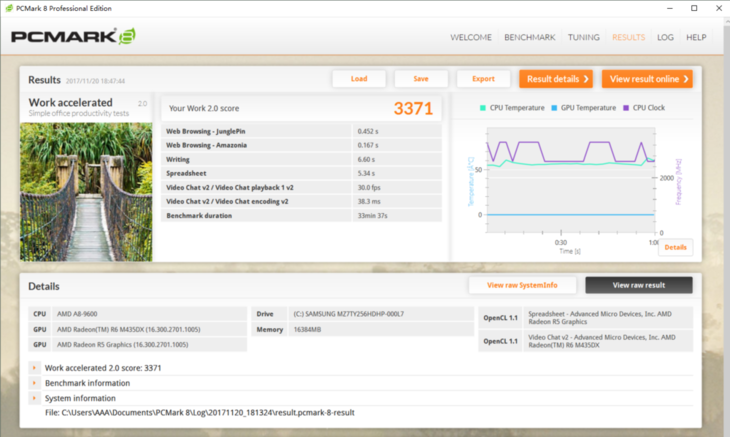730x437 pixels.
Task: Expand the Benchmark information section
Action: point(36,383)
